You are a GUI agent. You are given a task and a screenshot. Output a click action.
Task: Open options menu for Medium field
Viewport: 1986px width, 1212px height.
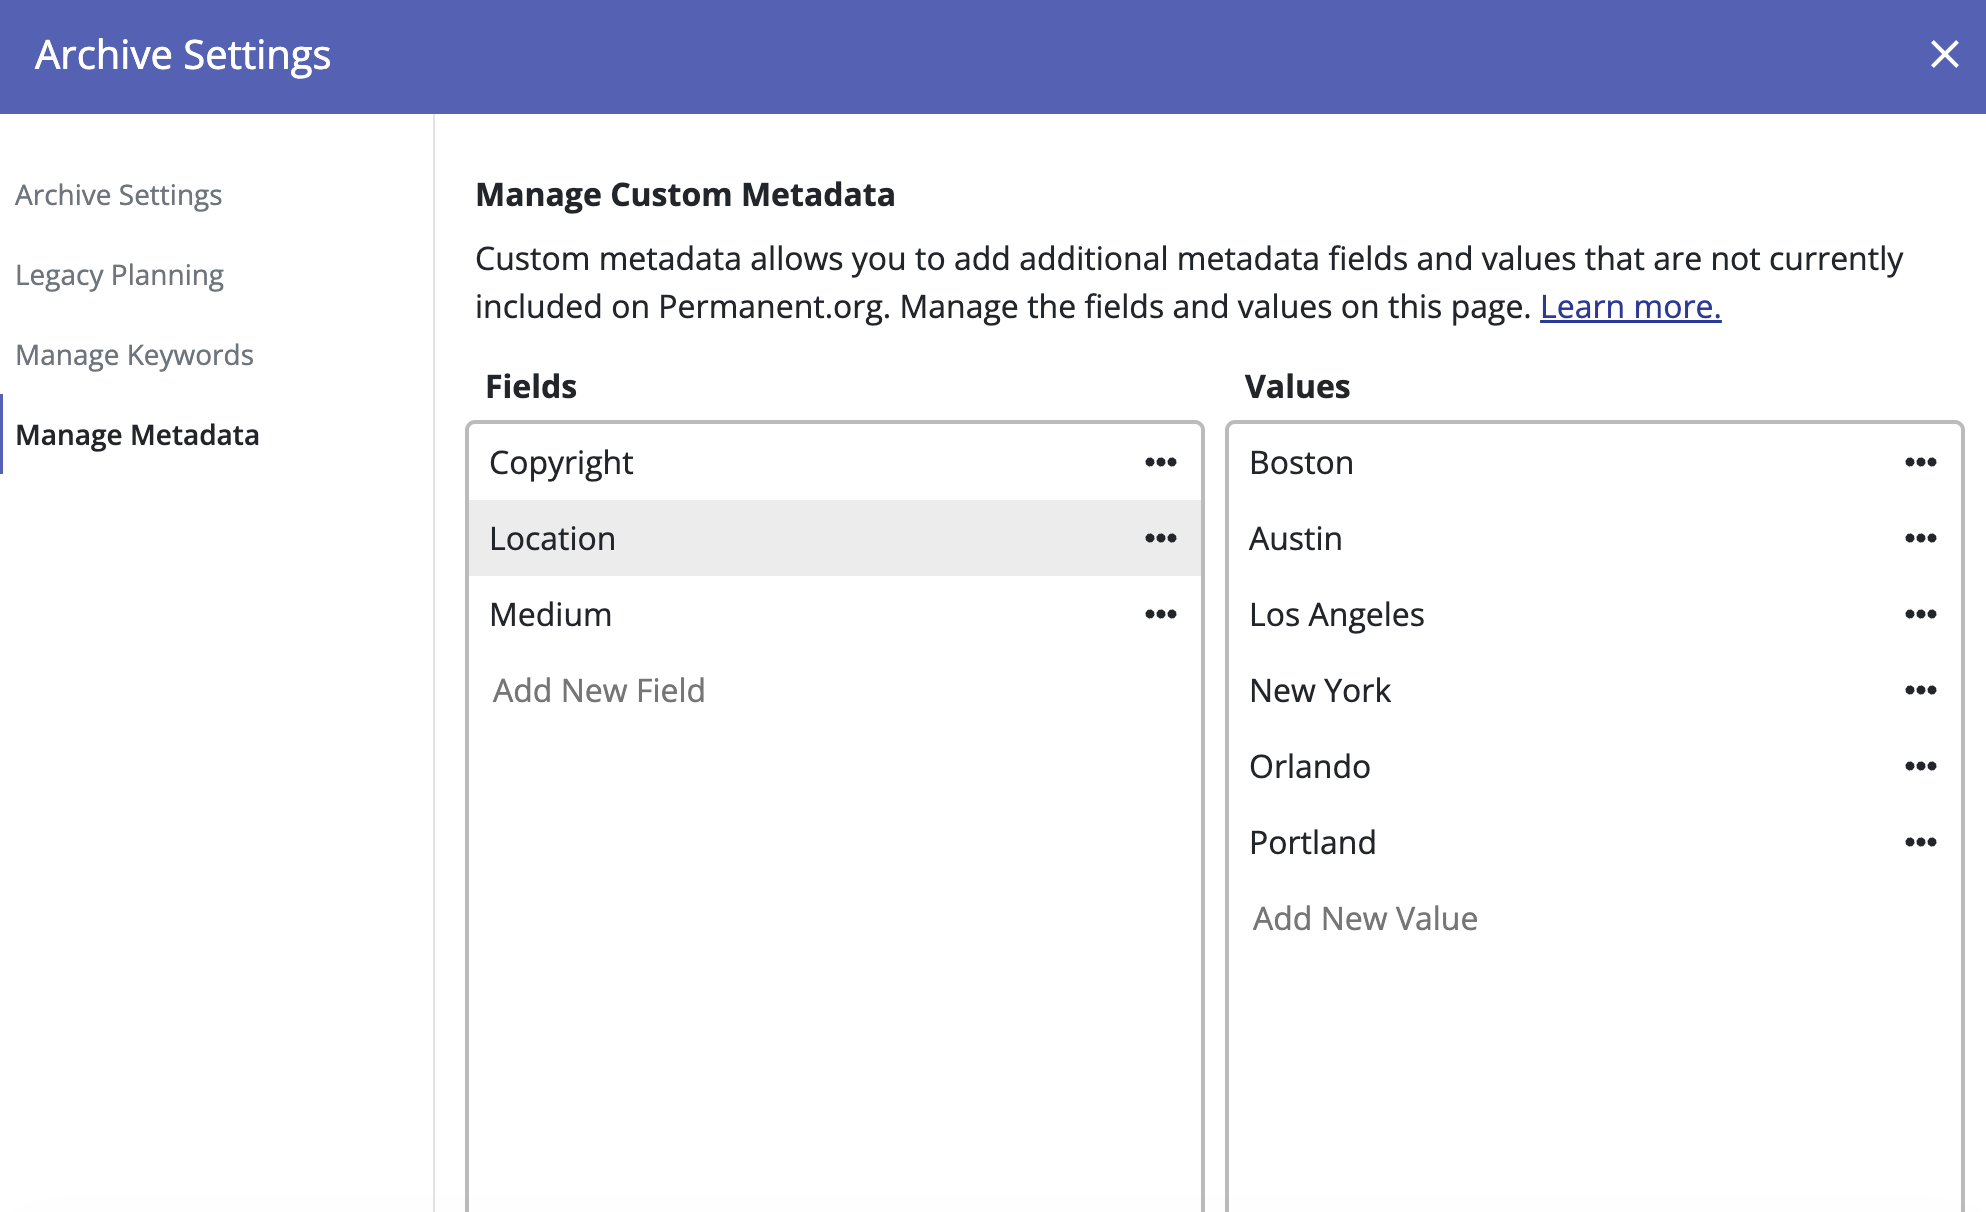(x=1160, y=614)
